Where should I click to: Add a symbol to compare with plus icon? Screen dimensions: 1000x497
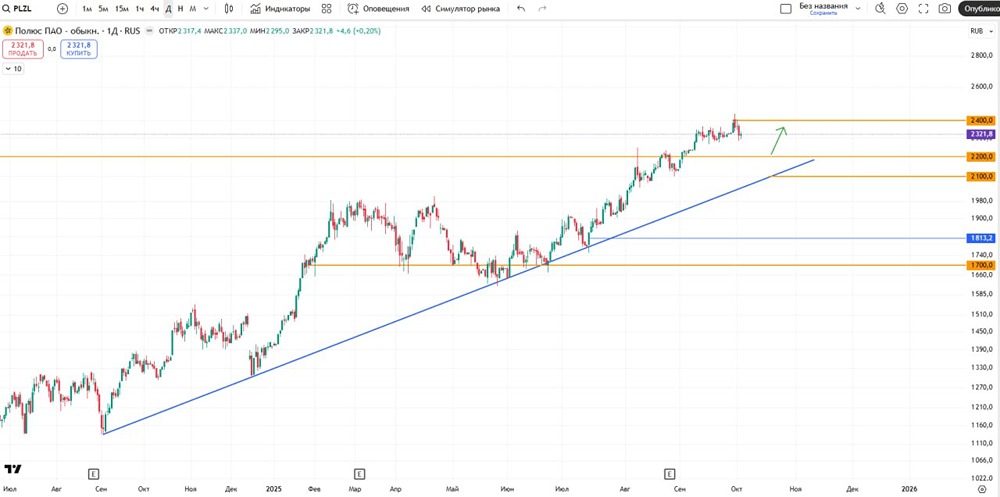pos(63,8)
